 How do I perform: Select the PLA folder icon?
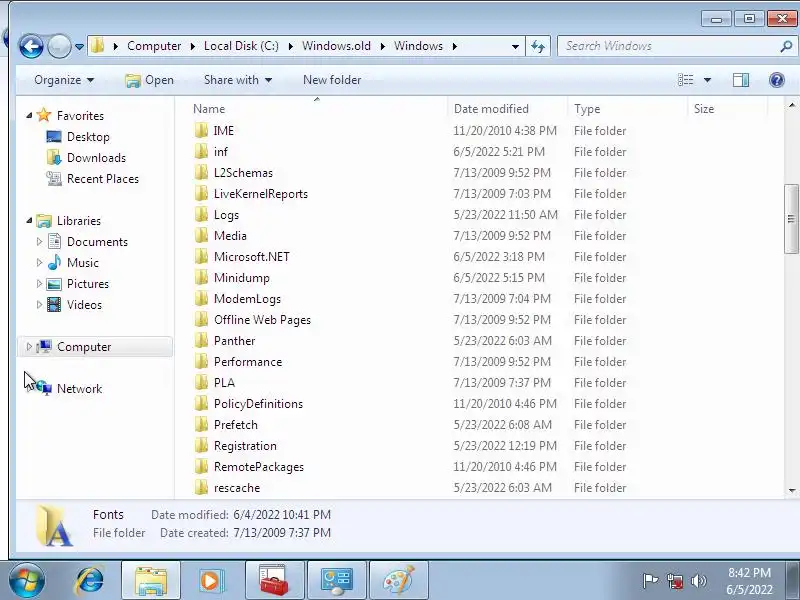[x=202, y=383]
